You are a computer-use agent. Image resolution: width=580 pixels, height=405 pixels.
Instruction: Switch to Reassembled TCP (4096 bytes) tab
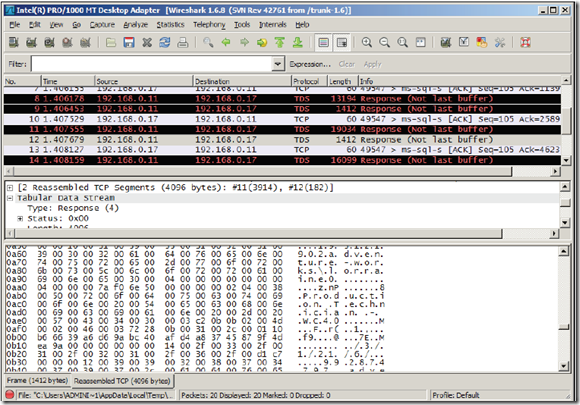click(x=122, y=381)
